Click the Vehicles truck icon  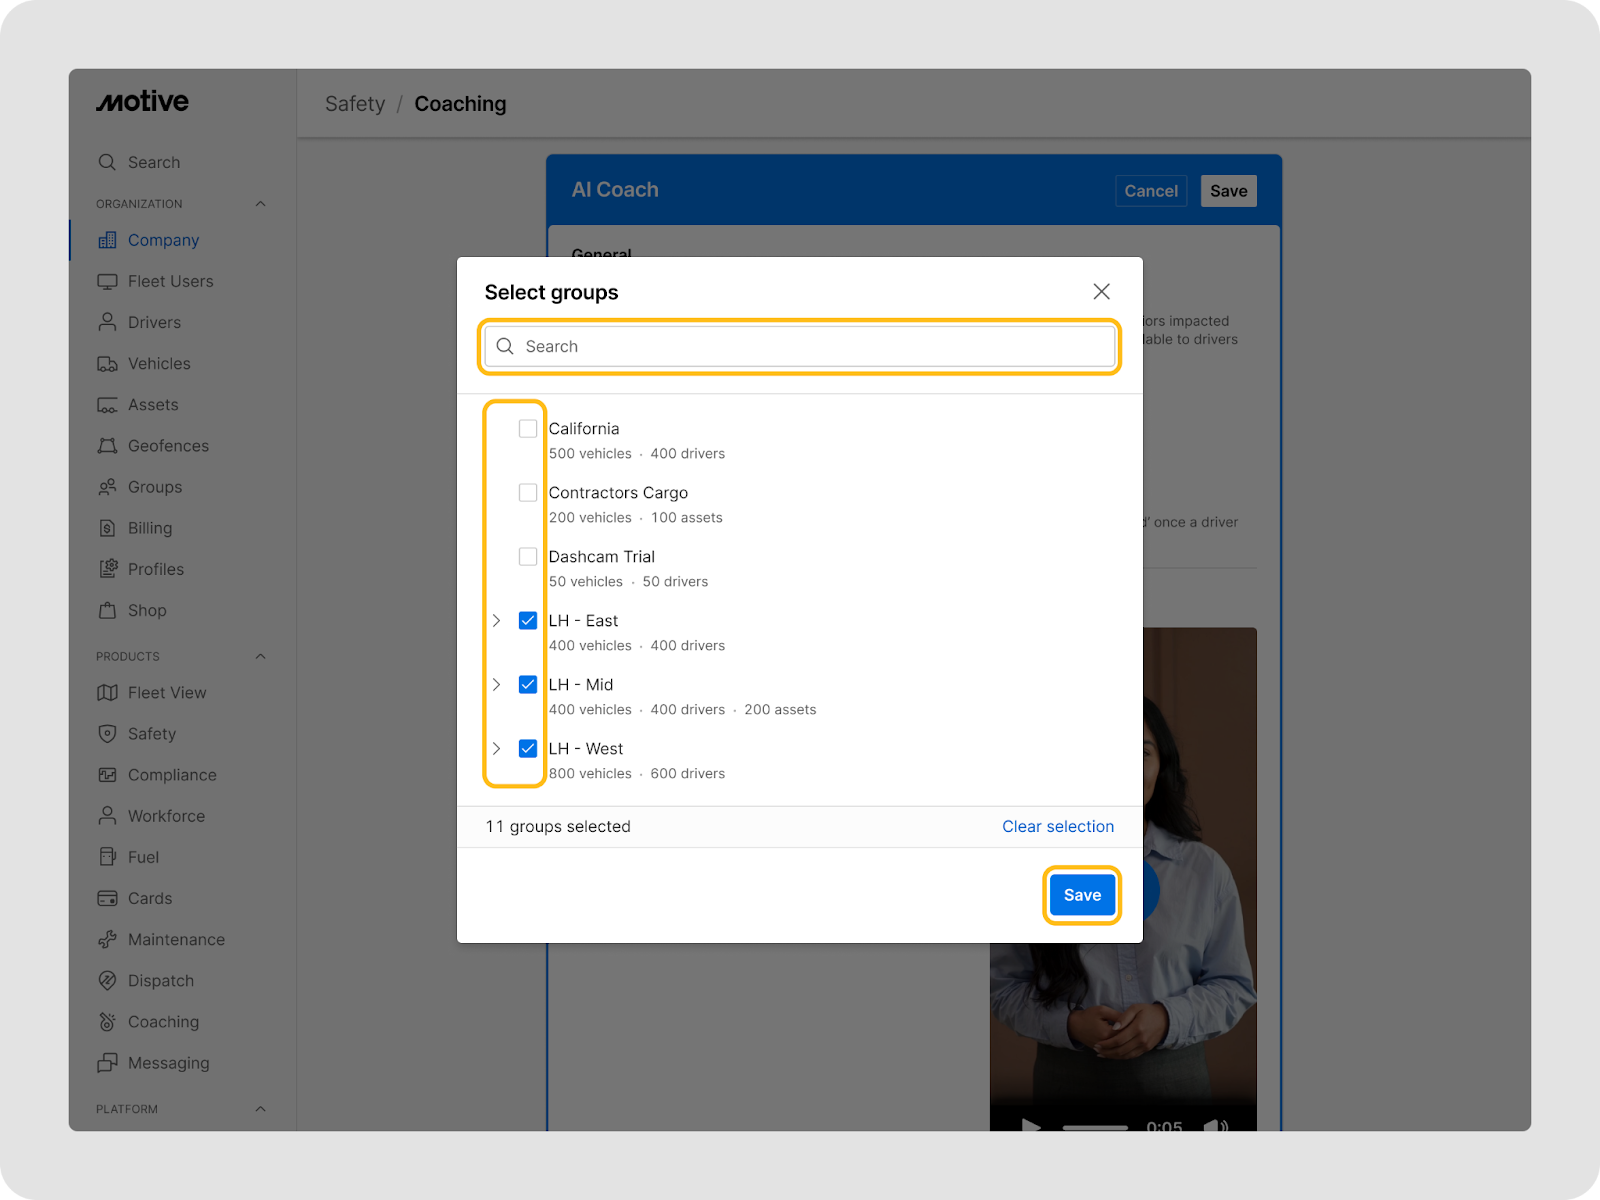(x=107, y=364)
